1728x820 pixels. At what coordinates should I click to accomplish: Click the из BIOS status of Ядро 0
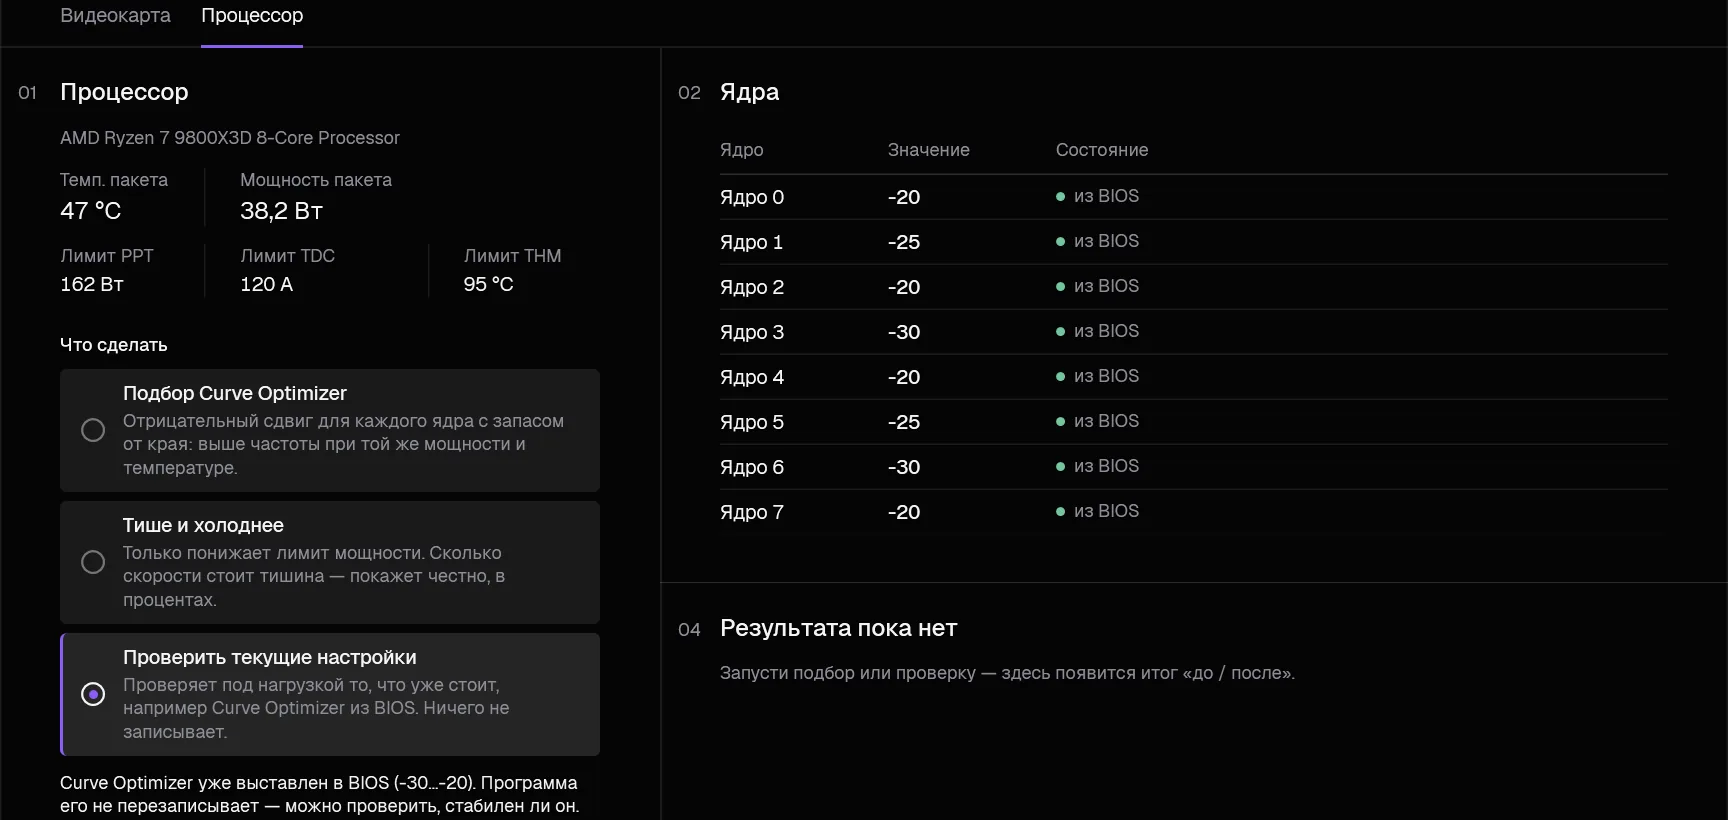point(1098,196)
